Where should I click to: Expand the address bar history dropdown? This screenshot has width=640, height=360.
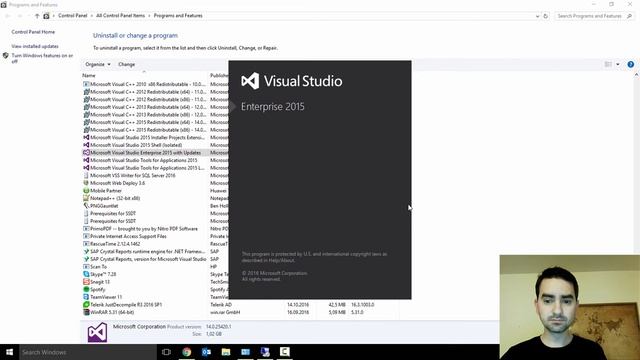click(537, 16)
